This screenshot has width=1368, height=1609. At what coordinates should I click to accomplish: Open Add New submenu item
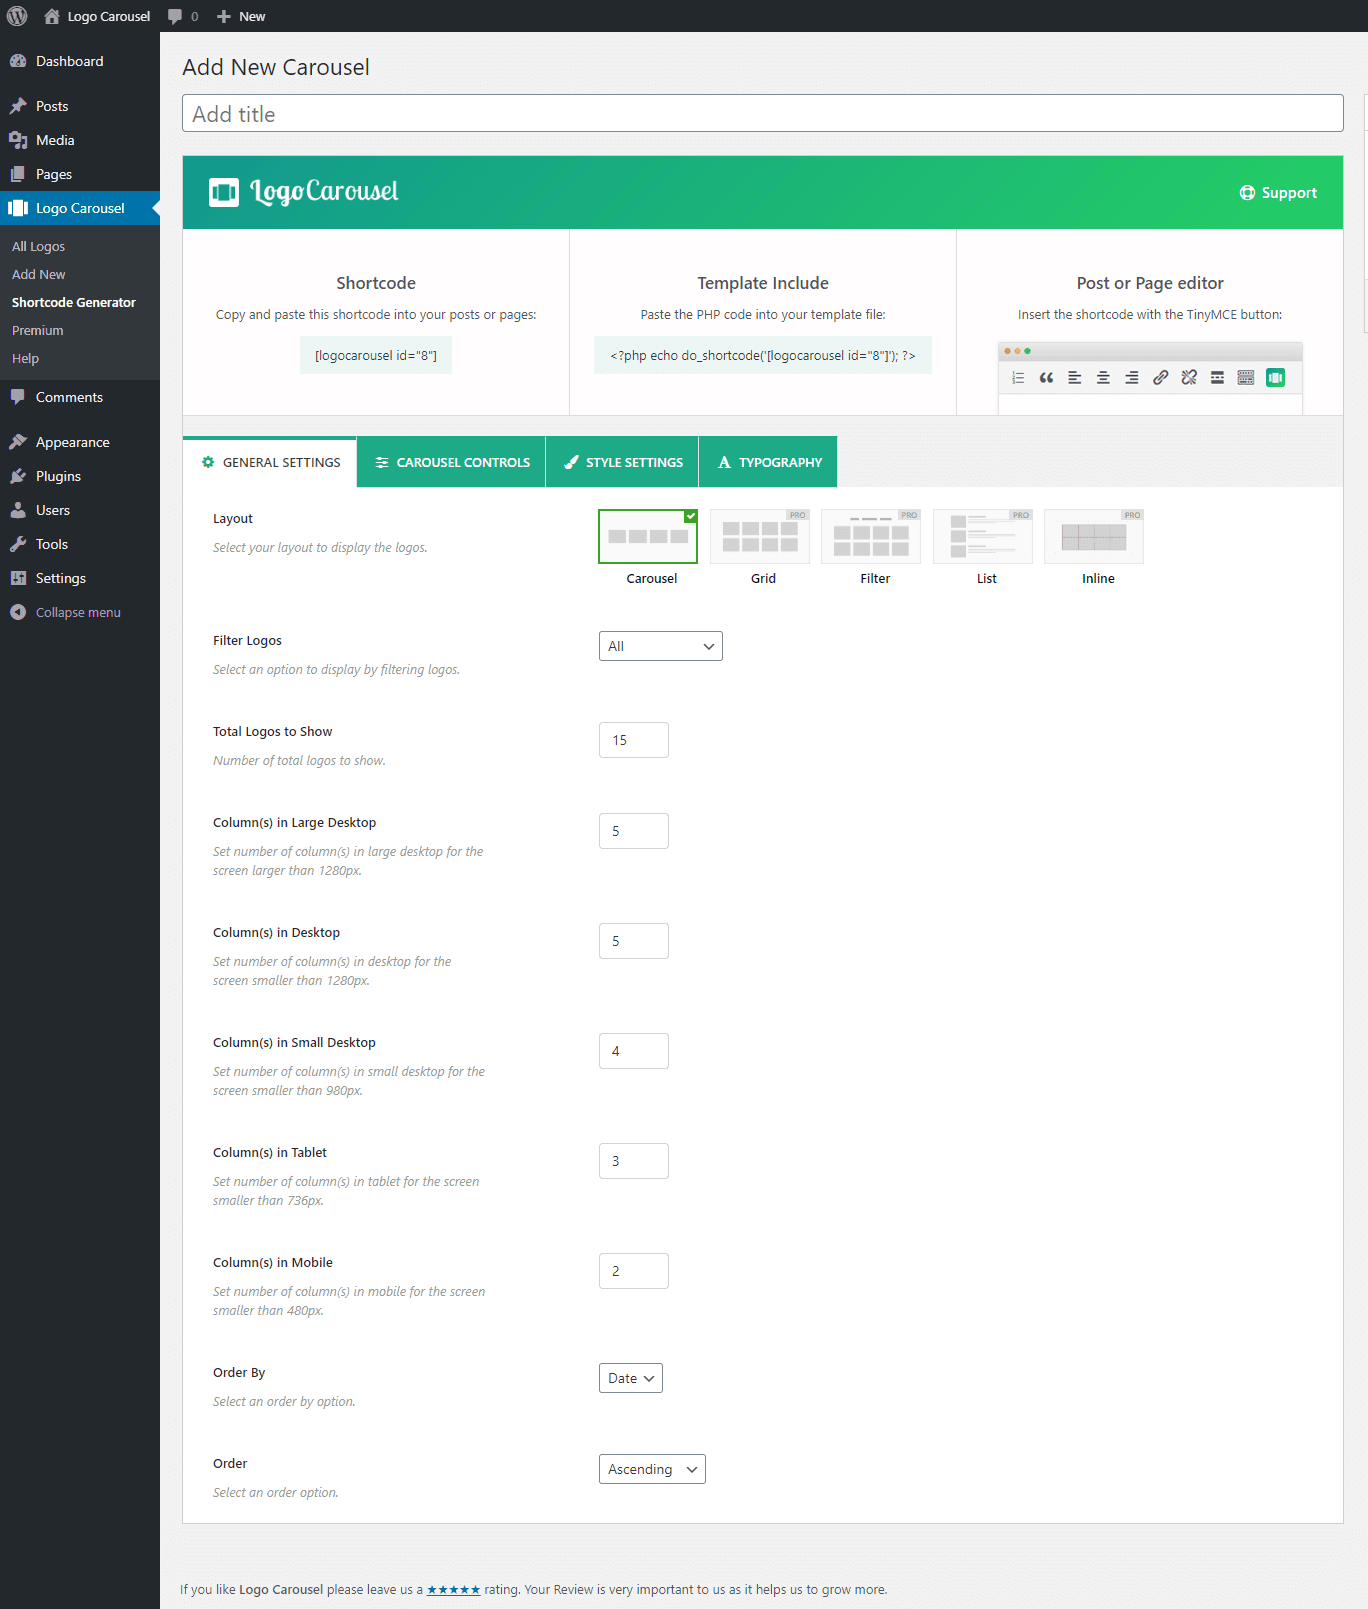coord(38,274)
